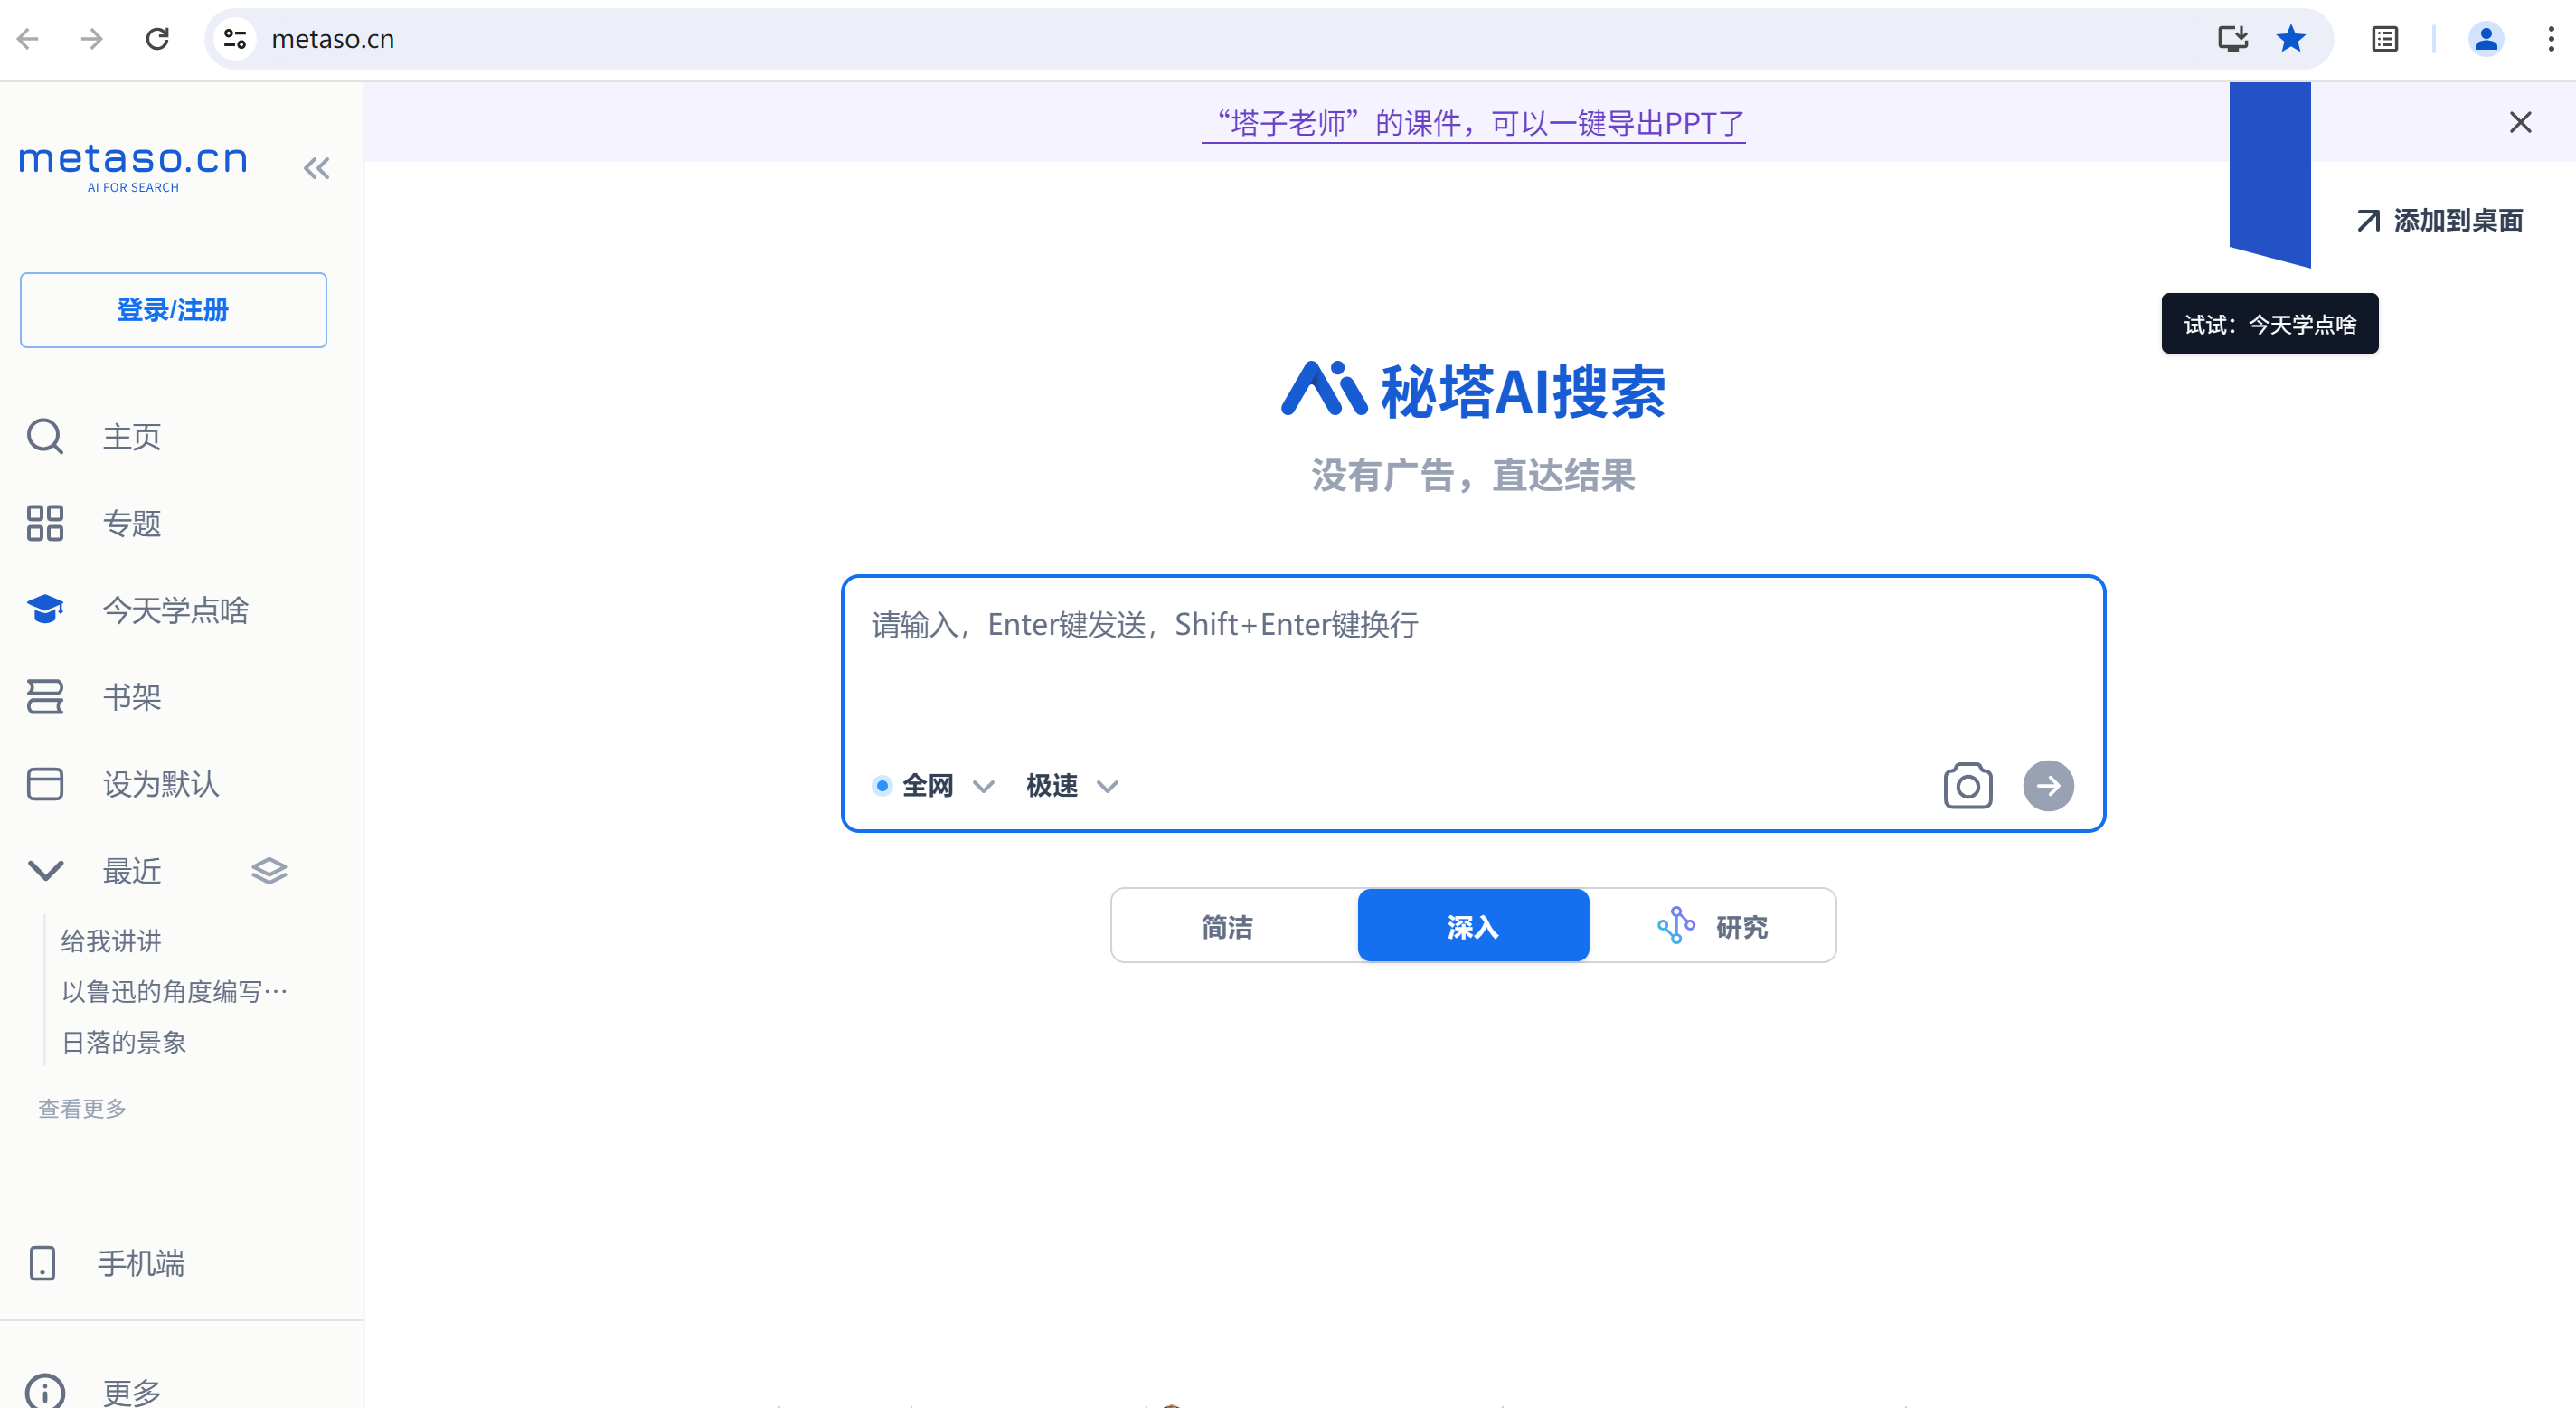Viewport: 2576px width, 1408px height.
Task: Open the browser profile avatar
Action: pyautogui.click(x=2485, y=39)
